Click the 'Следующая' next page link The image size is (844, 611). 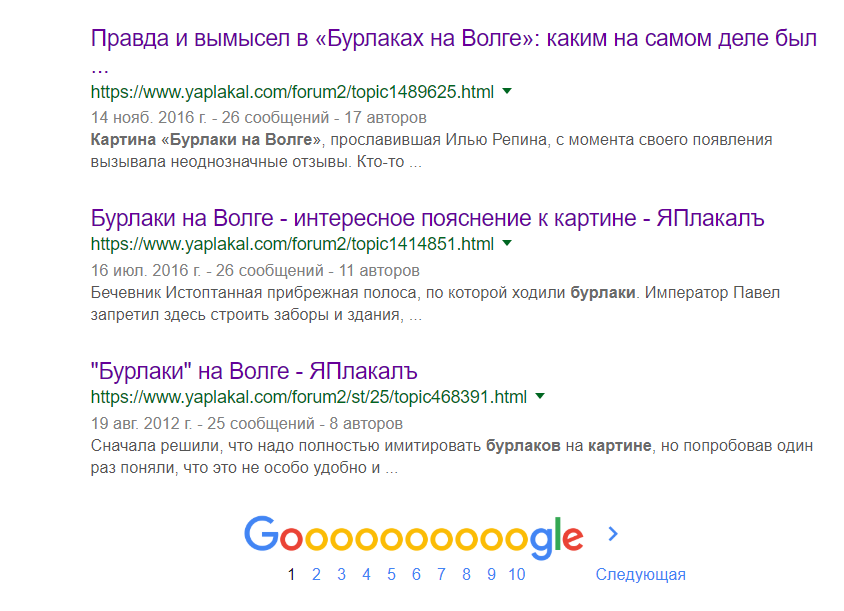[641, 574]
